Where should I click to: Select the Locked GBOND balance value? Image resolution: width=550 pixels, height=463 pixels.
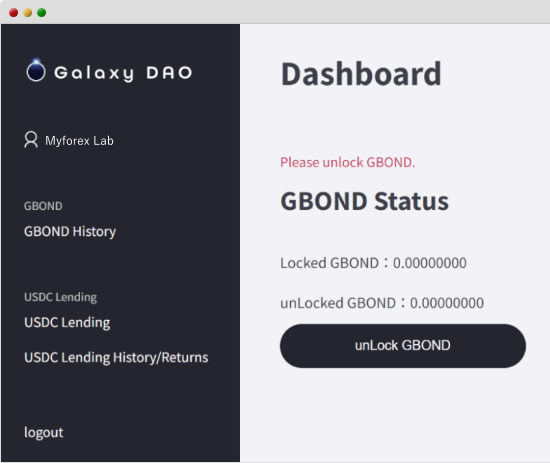pyautogui.click(x=430, y=263)
